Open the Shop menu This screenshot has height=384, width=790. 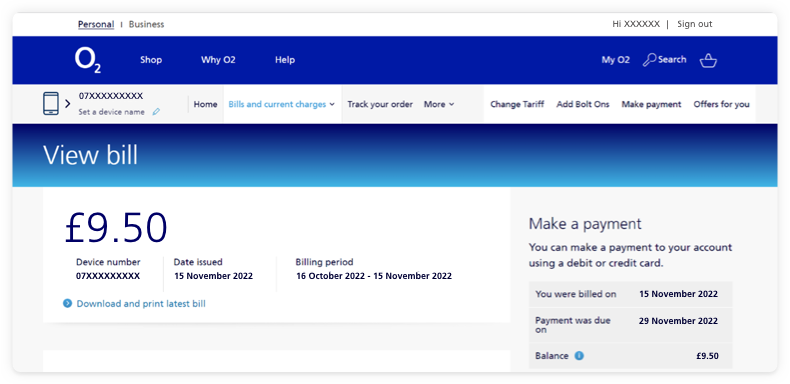(x=151, y=60)
